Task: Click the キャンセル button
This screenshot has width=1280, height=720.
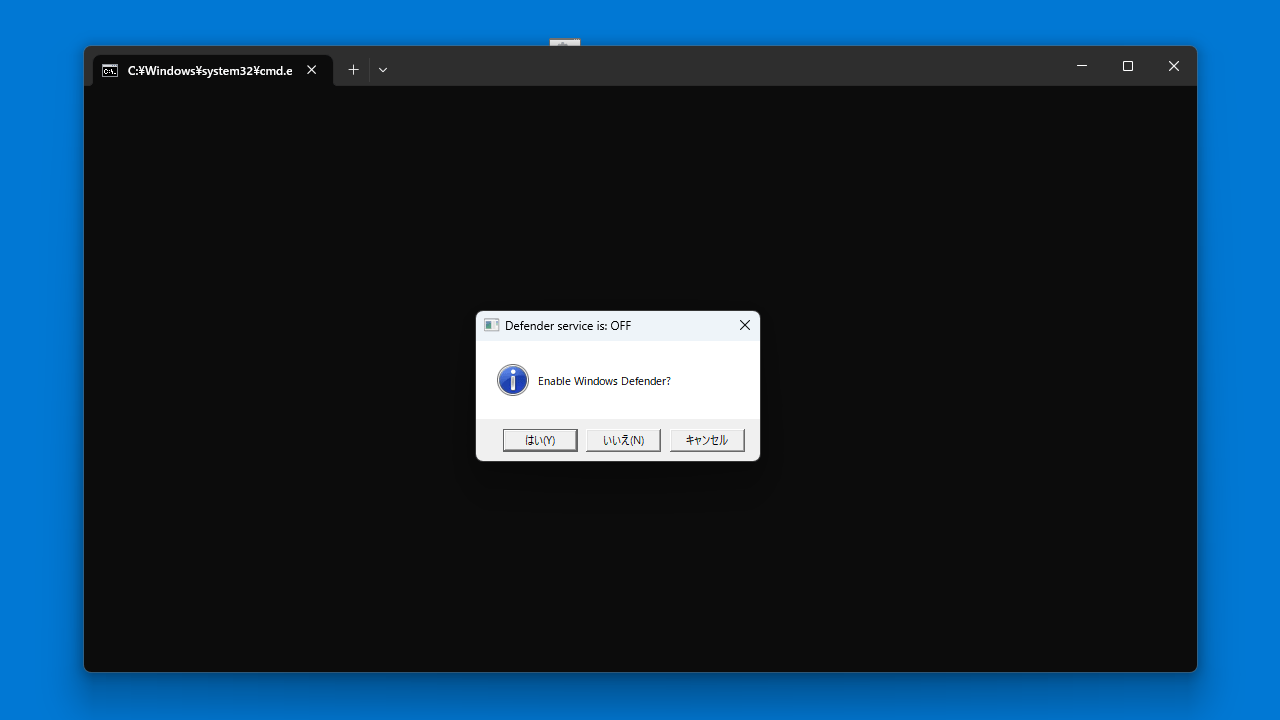Action: tap(707, 440)
